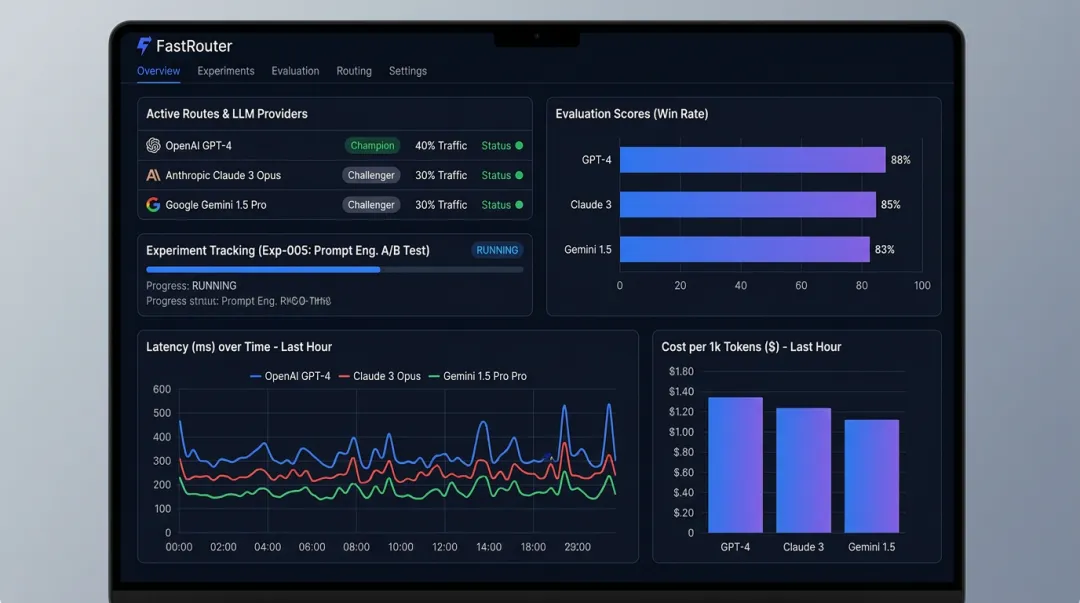Click the $1.80 label on cost axis
The width and height of the screenshot is (1080, 603).
point(681,371)
